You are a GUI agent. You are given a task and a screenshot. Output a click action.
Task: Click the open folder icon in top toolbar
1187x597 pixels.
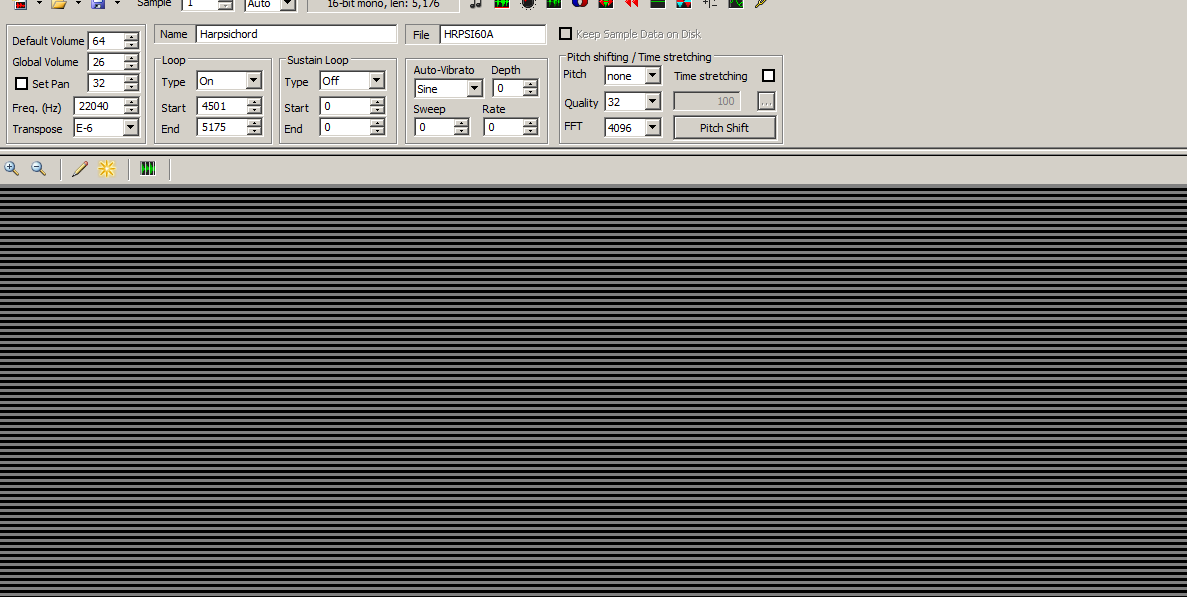click(x=59, y=4)
